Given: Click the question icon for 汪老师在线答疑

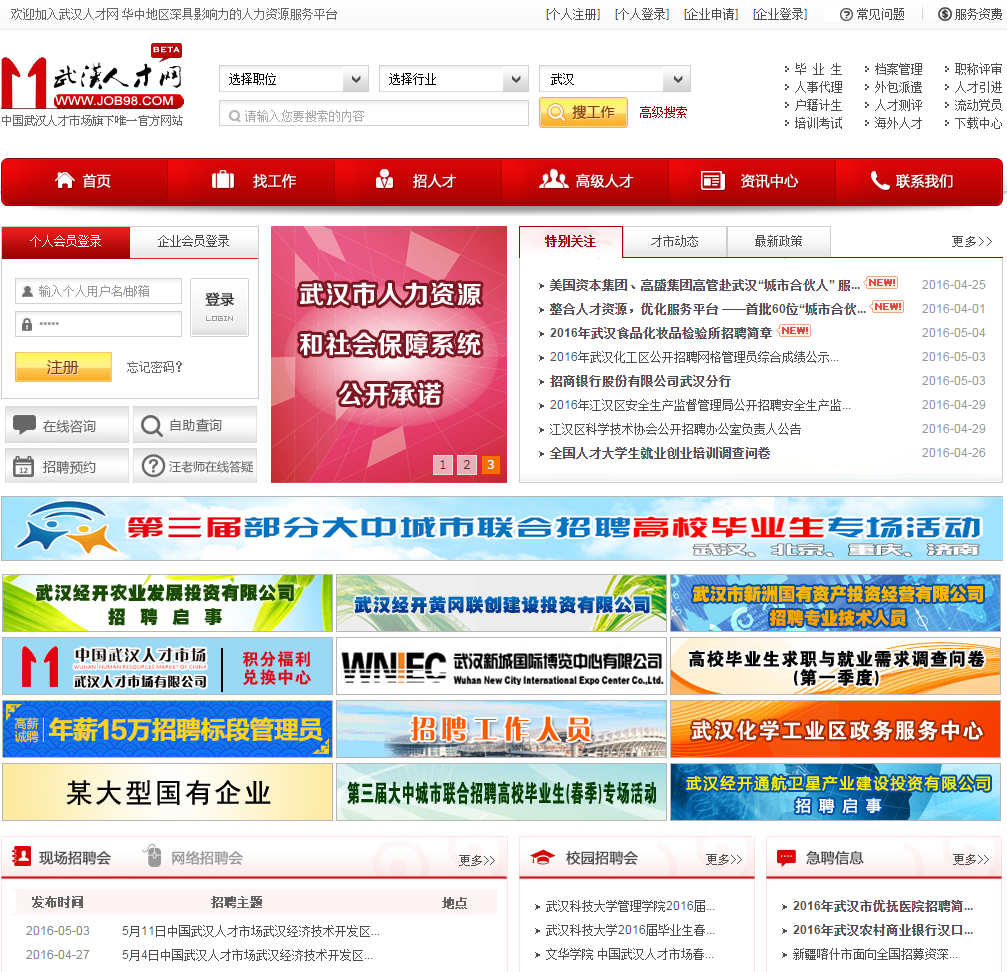Looking at the screenshot, I should click(153, 466).
